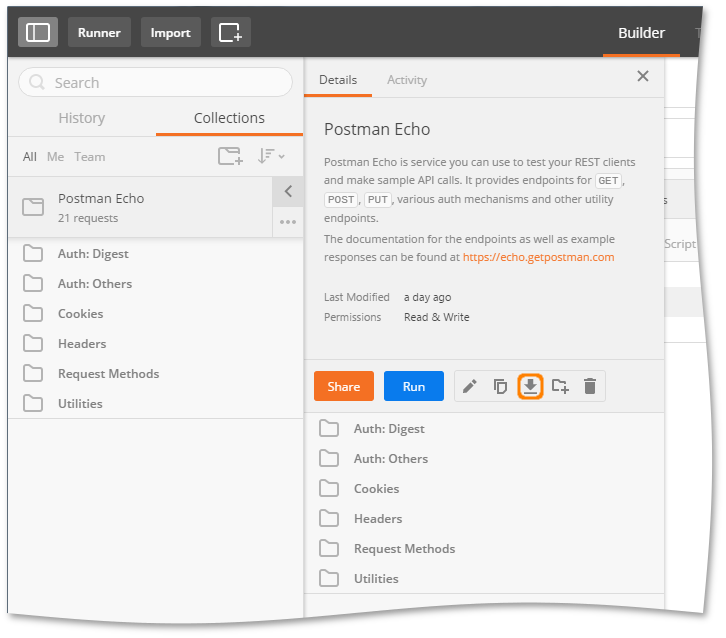The height and width of the screenshot is (638, 726).
Task: Delete the collection with trash icon
Action: pos(590,386)
